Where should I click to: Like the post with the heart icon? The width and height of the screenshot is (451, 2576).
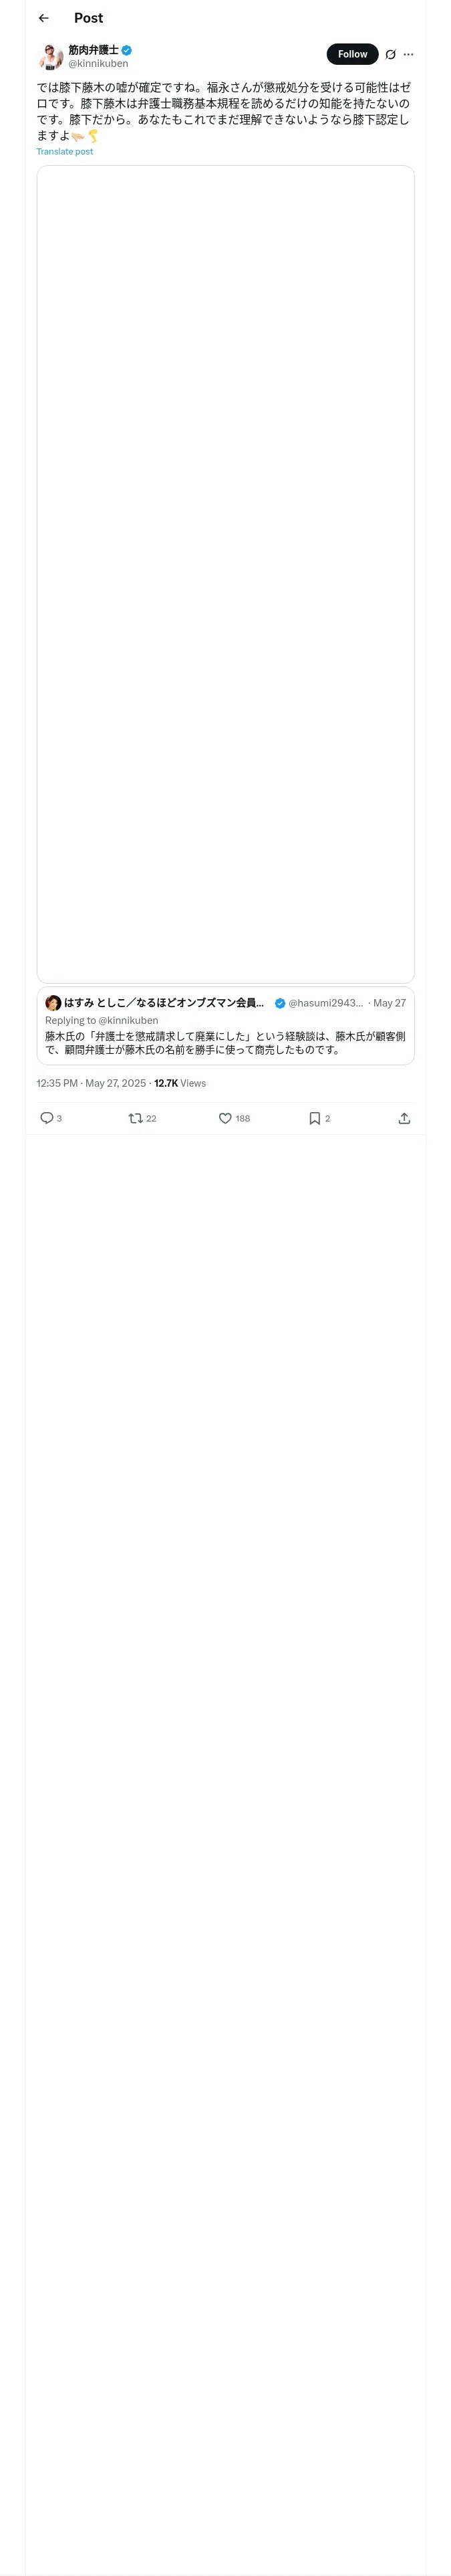tap(225, 1118)
